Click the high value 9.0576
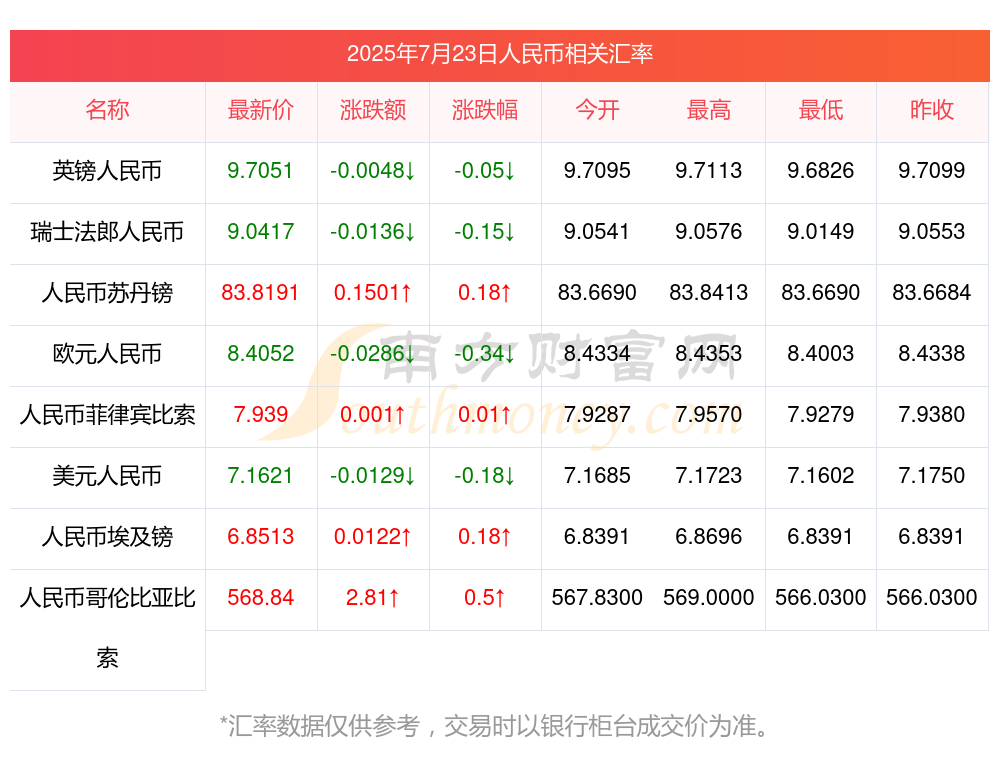1000x757 pixels. point(709,232)
